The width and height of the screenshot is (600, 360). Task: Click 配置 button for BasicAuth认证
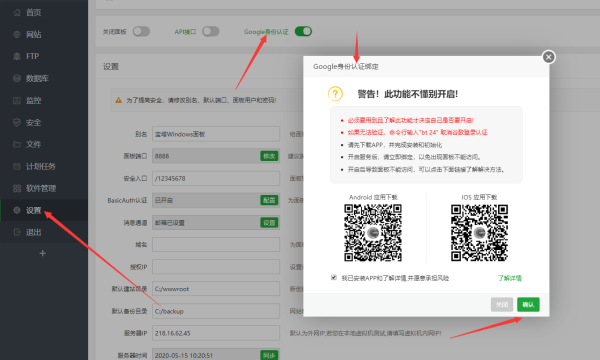point(269,200)
